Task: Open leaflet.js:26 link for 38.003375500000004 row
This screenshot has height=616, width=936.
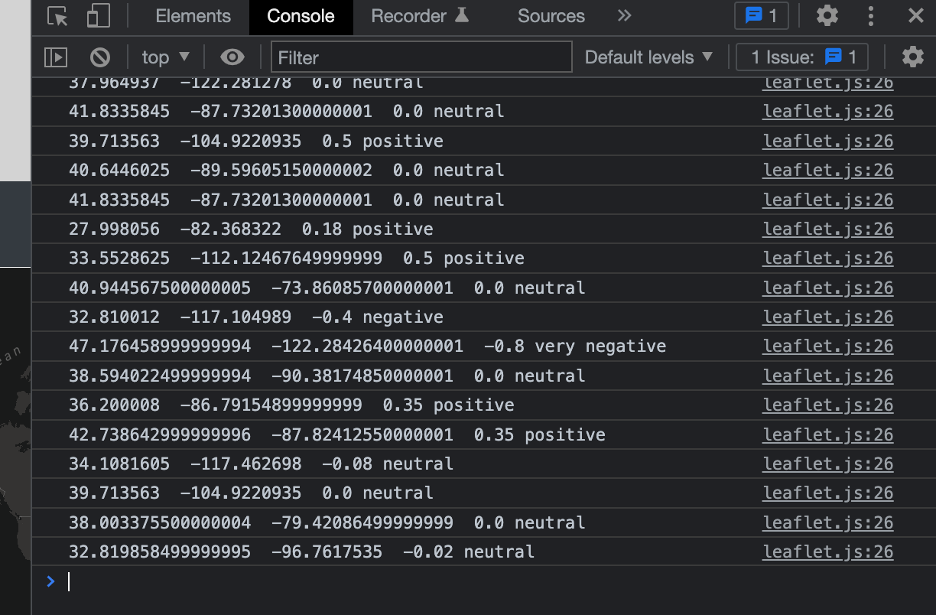Action: coord(828,523)
